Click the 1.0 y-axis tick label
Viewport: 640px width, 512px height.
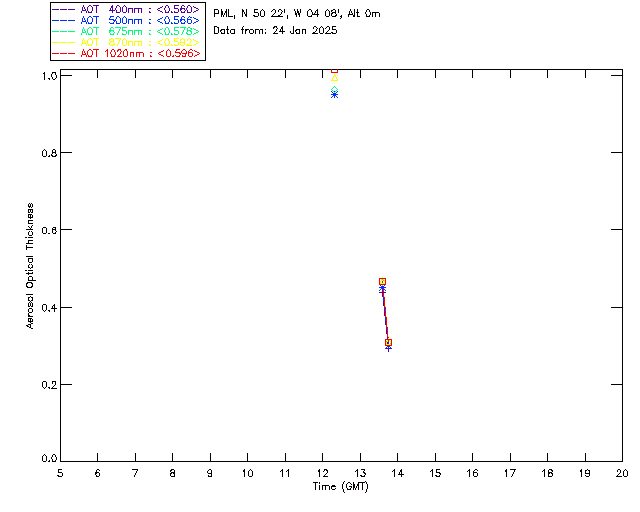pyautogui.click(x=49, y=76)
